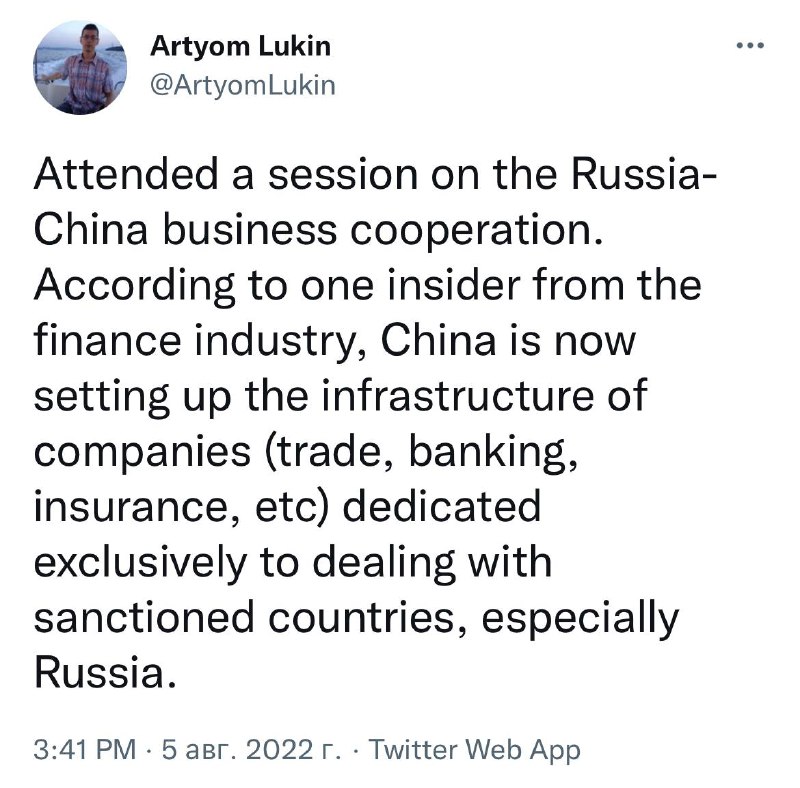Viewport: 800px width, 788px height.
Task: Click the word Russia- ending first line
Action: click(x=644, y=174)
